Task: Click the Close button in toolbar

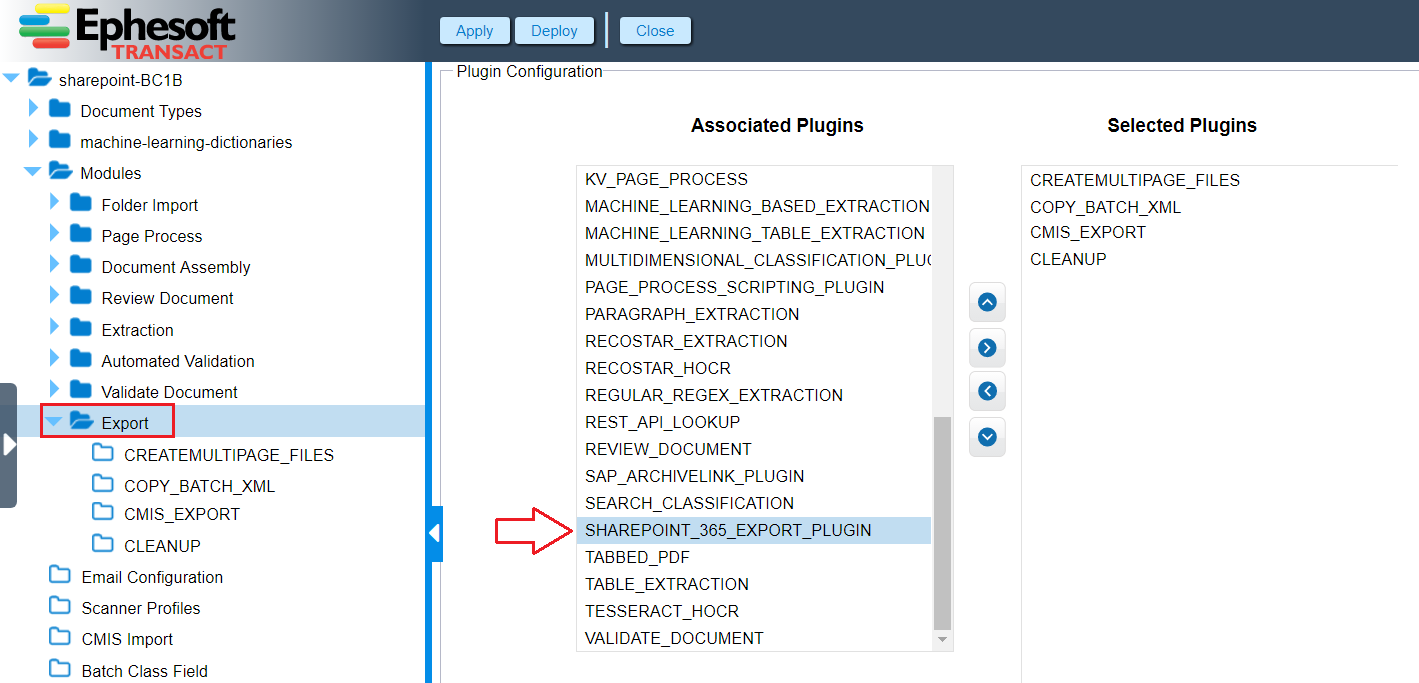Action: [x=655, y=30]
